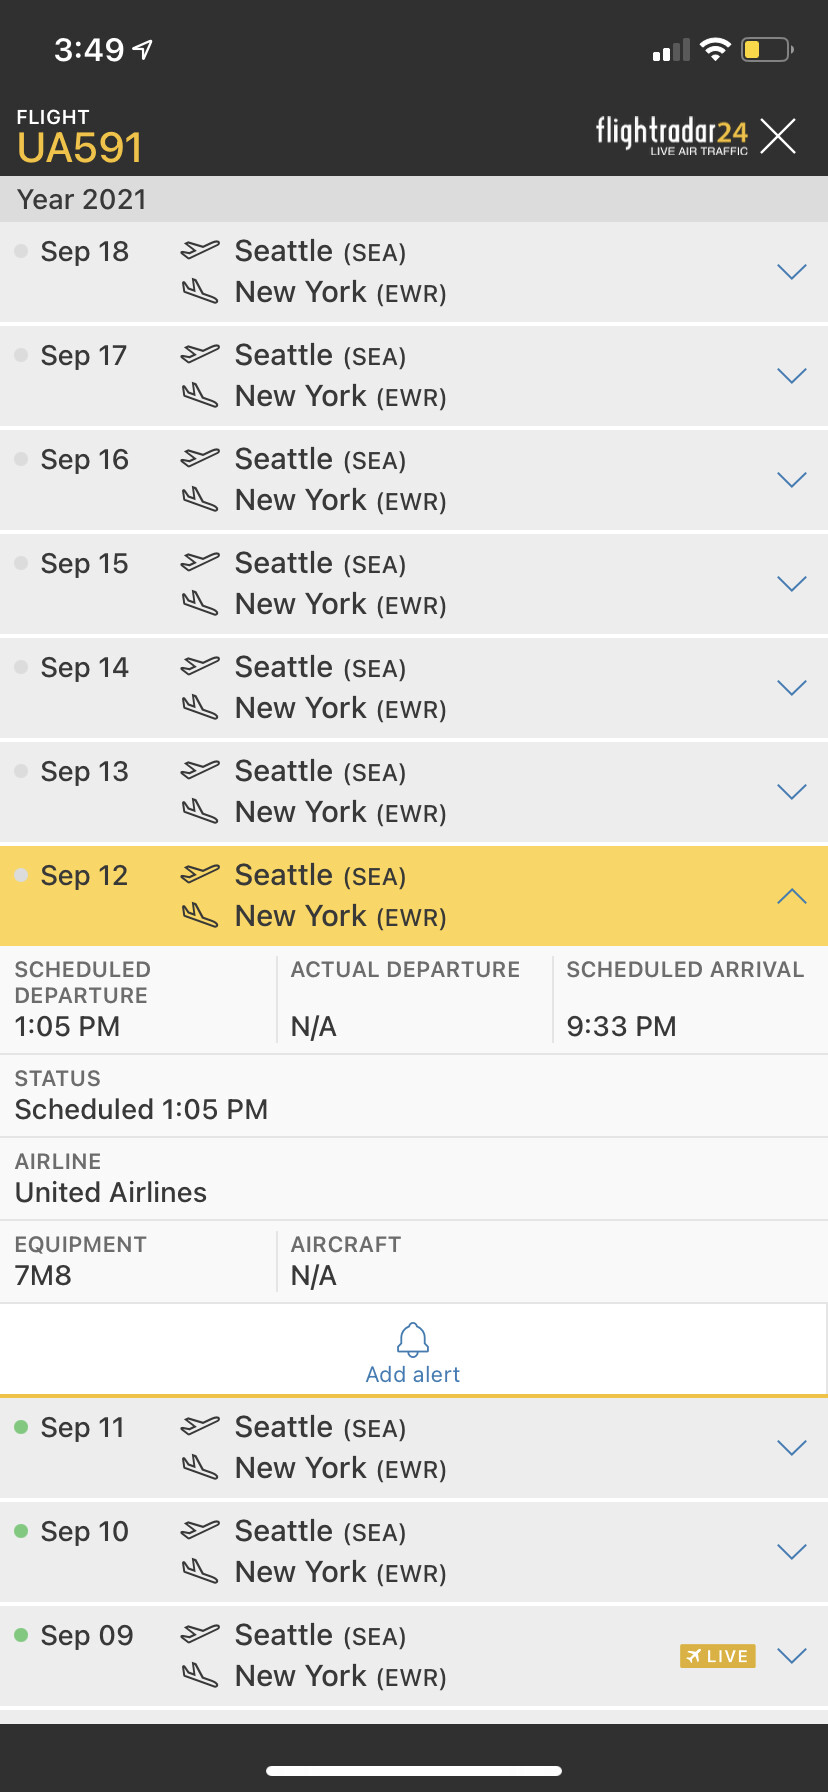Viewport: 828px width, 1792px height.
Task: Tap the Year 2021 section header
Action: tap(82, 199)
